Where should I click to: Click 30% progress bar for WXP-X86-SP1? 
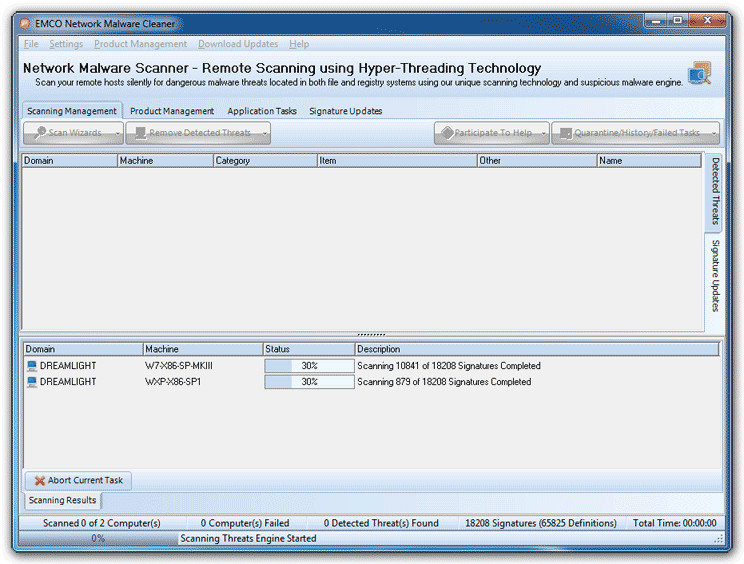tap(309, 382)
